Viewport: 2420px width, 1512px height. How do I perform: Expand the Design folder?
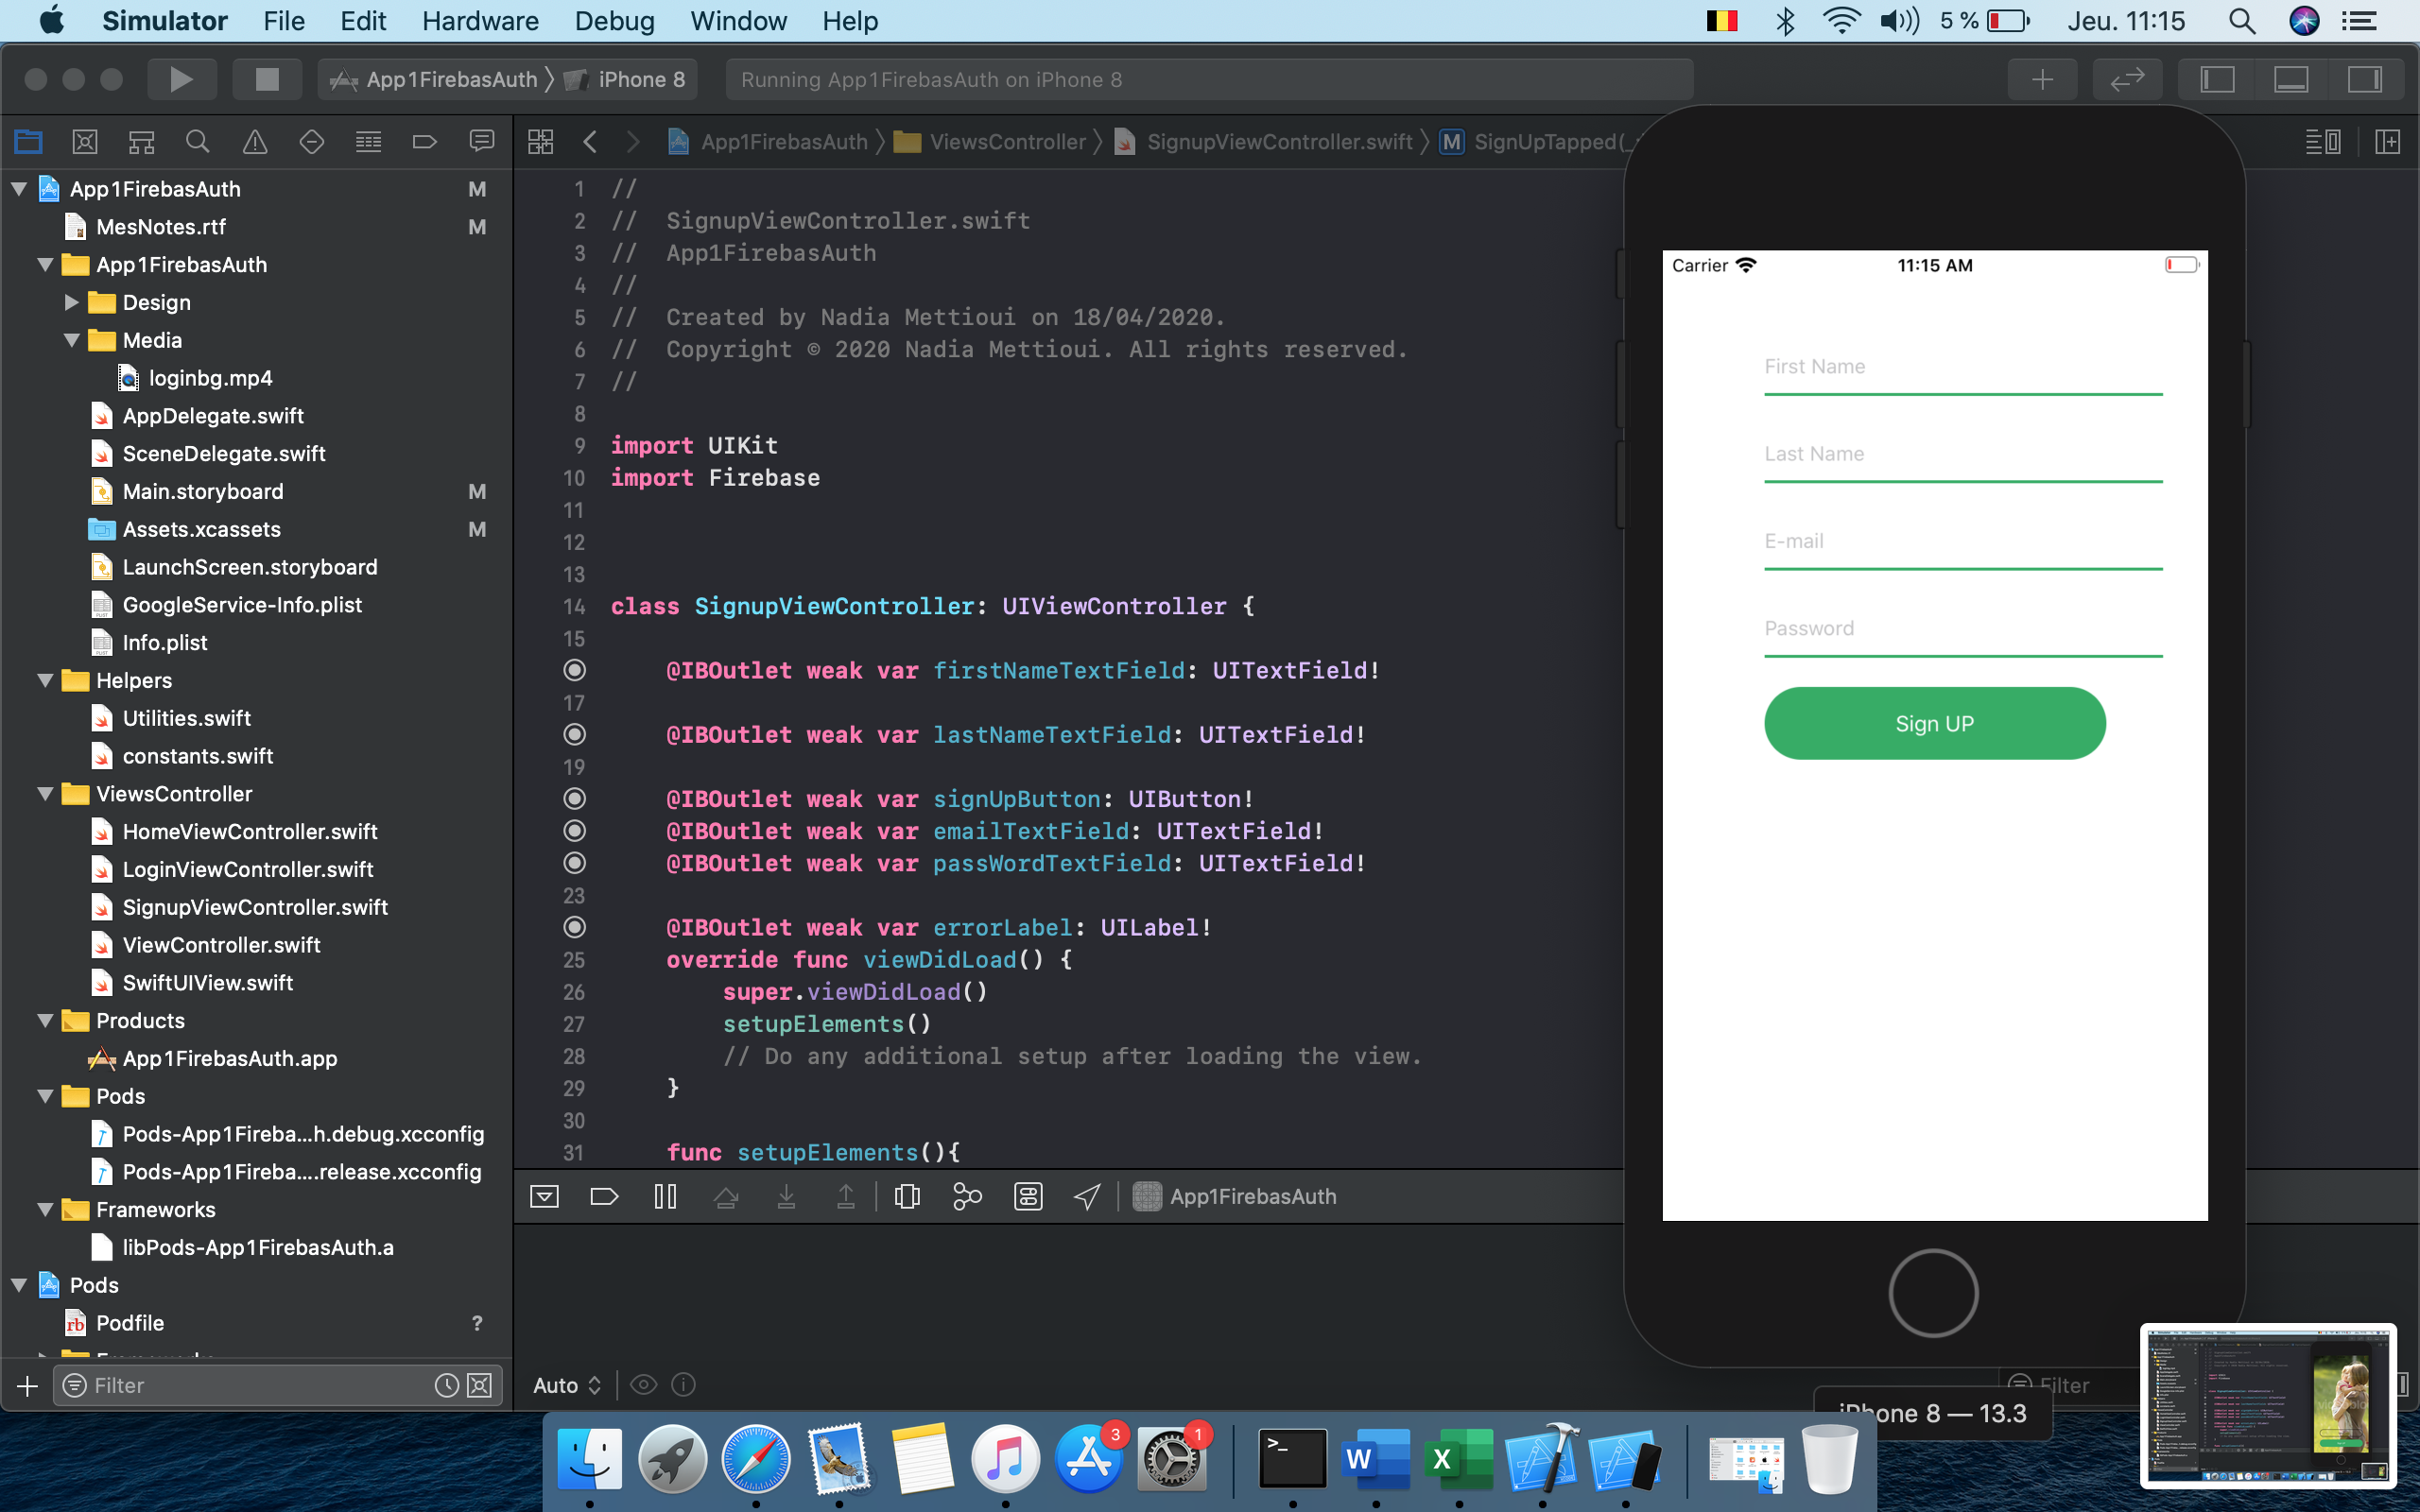click(x=71, y=302)
